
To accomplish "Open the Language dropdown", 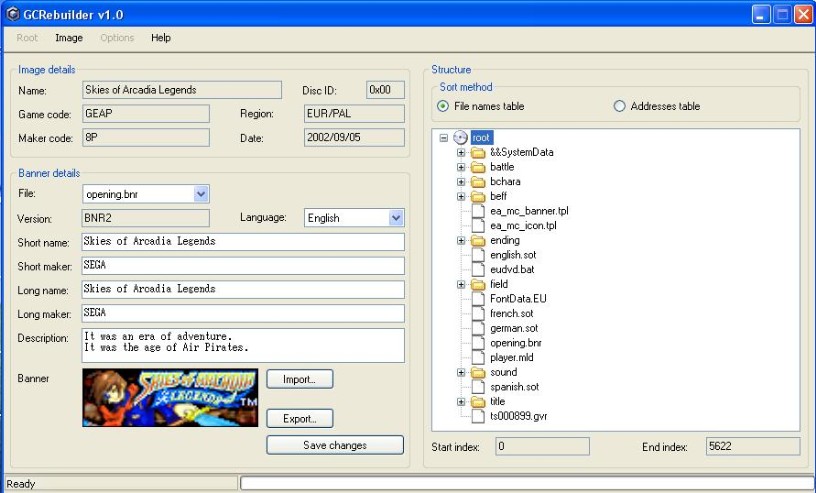I will click(396, 218).
